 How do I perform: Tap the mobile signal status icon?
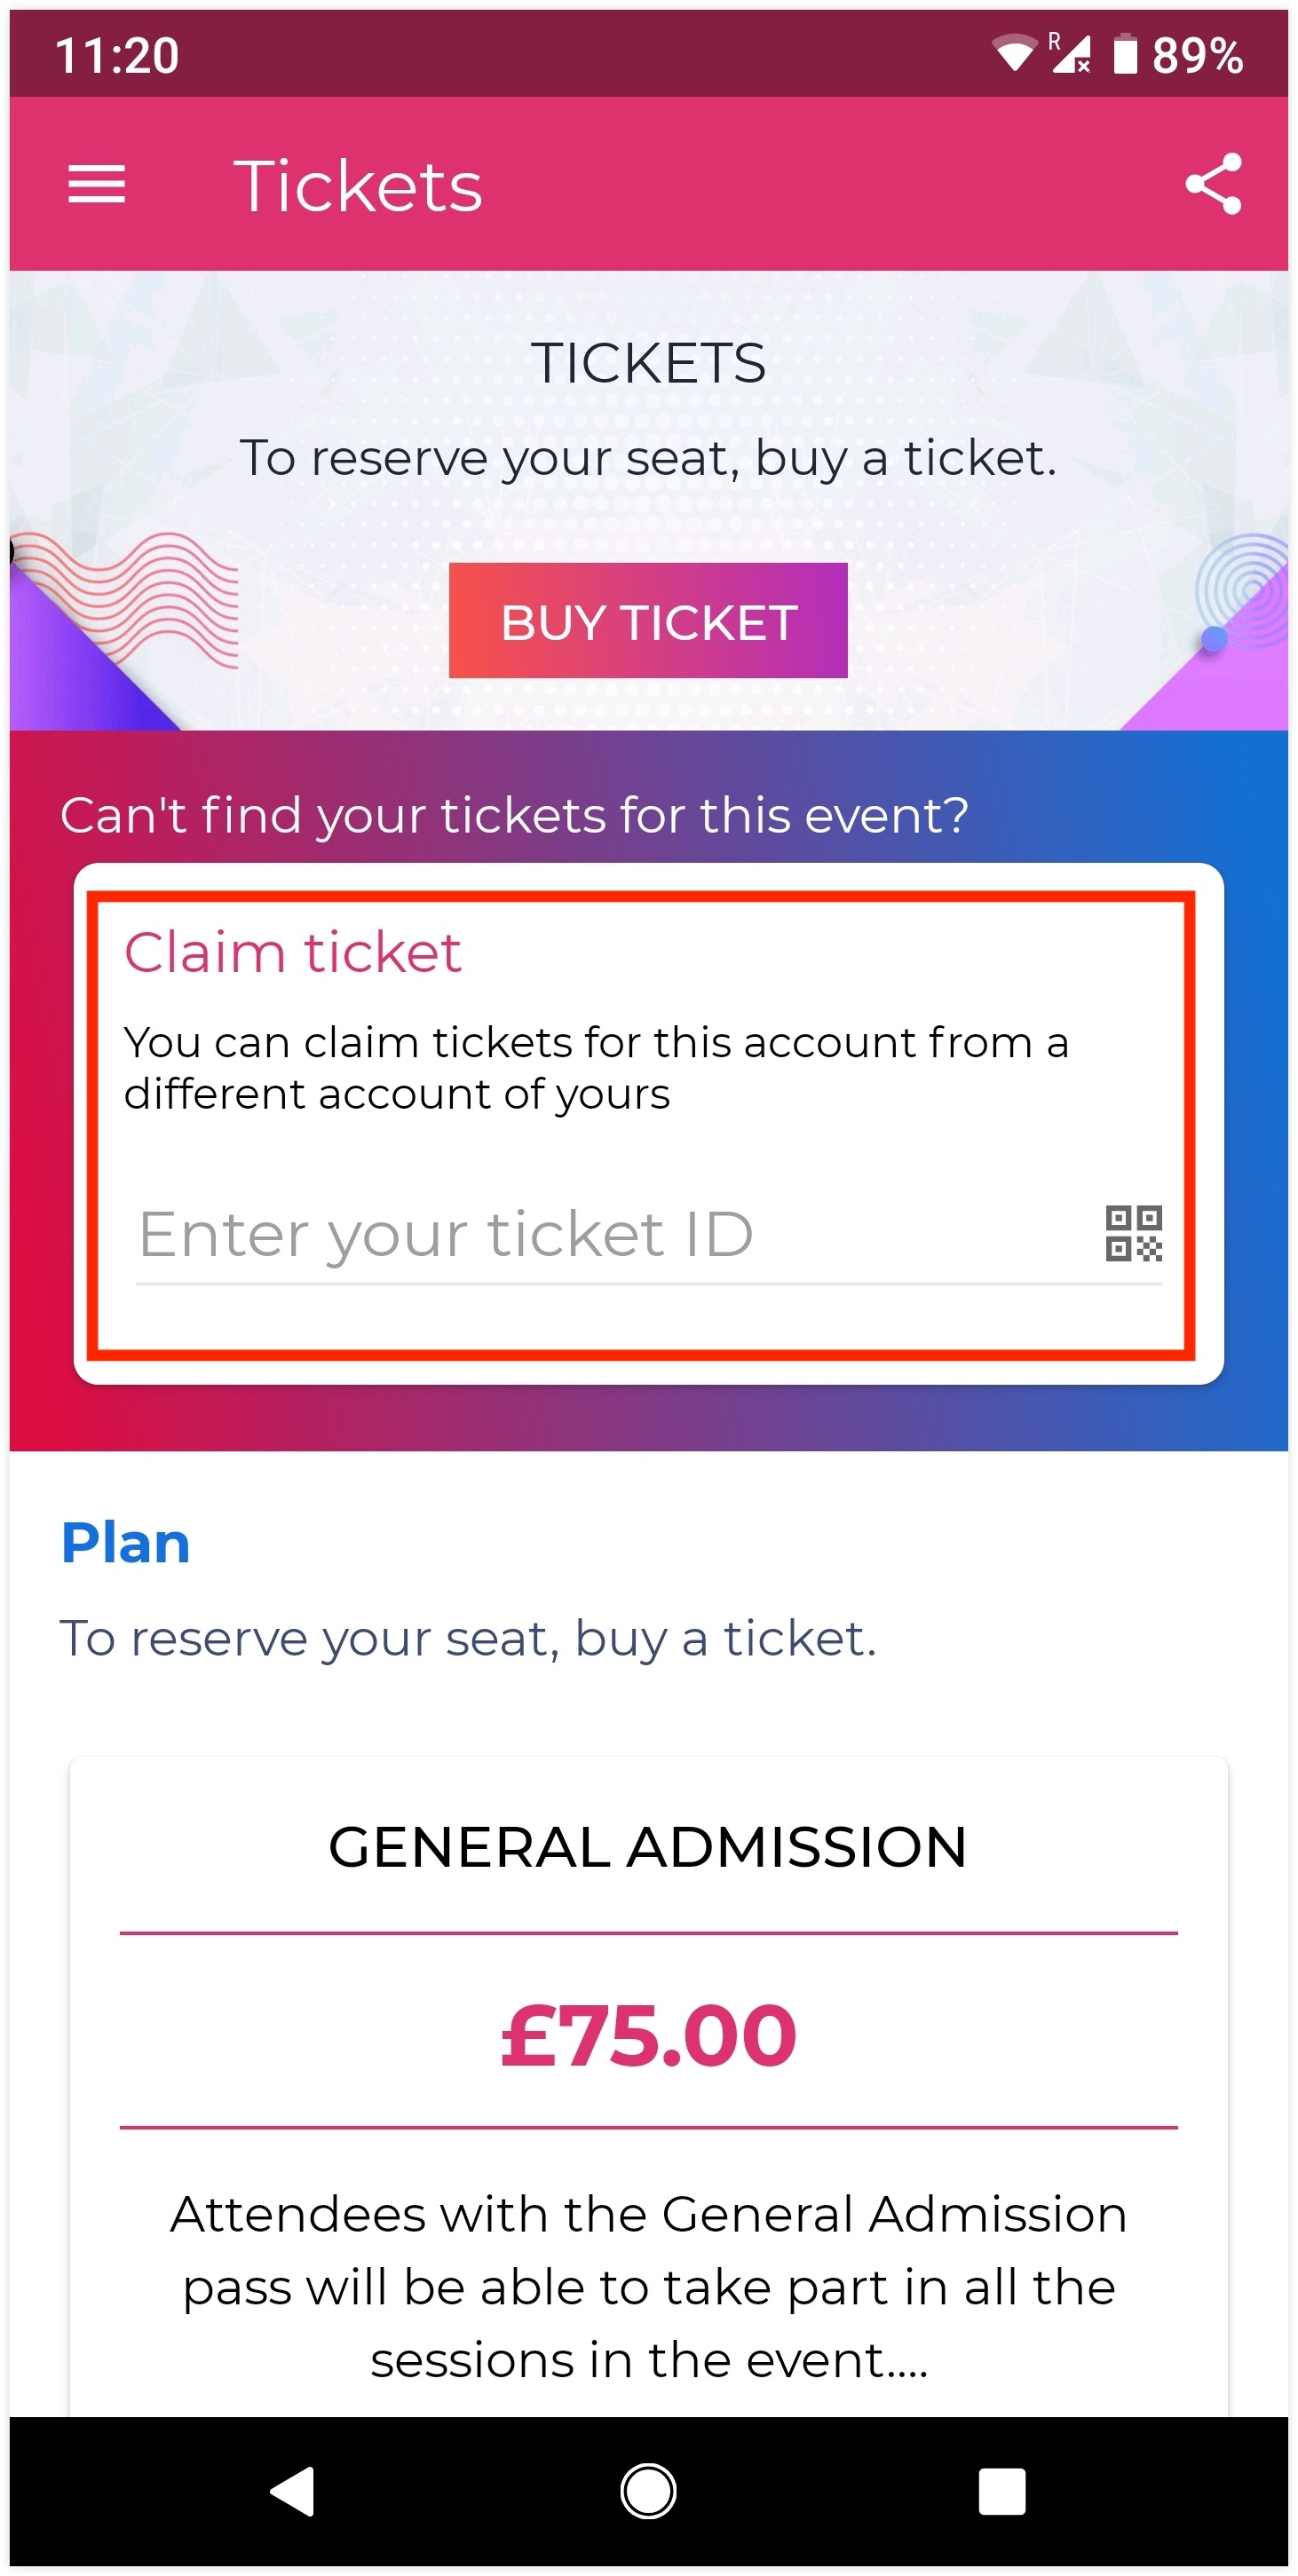1069,54
